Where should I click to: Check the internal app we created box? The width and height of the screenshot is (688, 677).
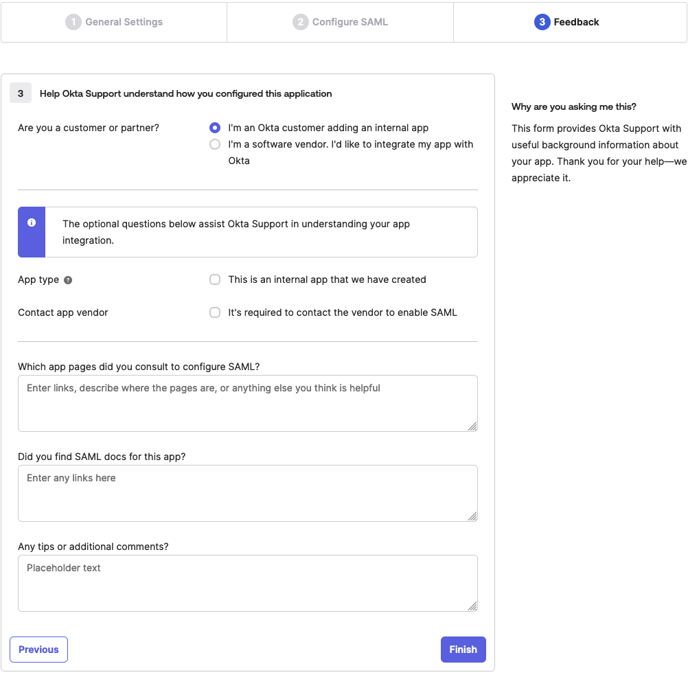coord(215,280)
